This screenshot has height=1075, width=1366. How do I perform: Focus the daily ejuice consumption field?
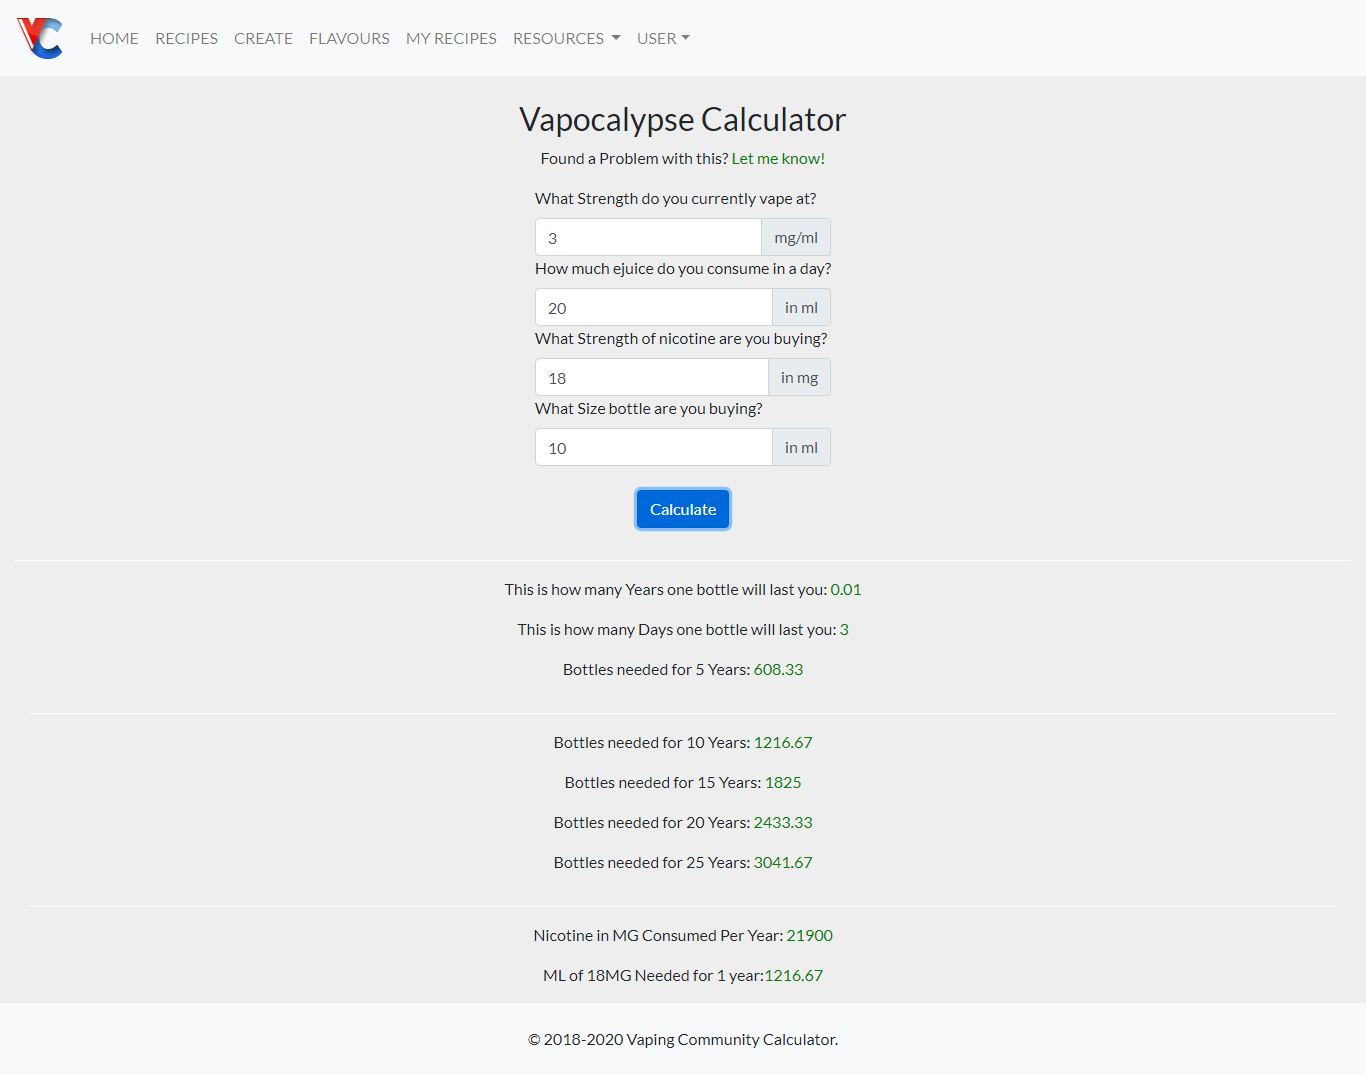(653, 307)
